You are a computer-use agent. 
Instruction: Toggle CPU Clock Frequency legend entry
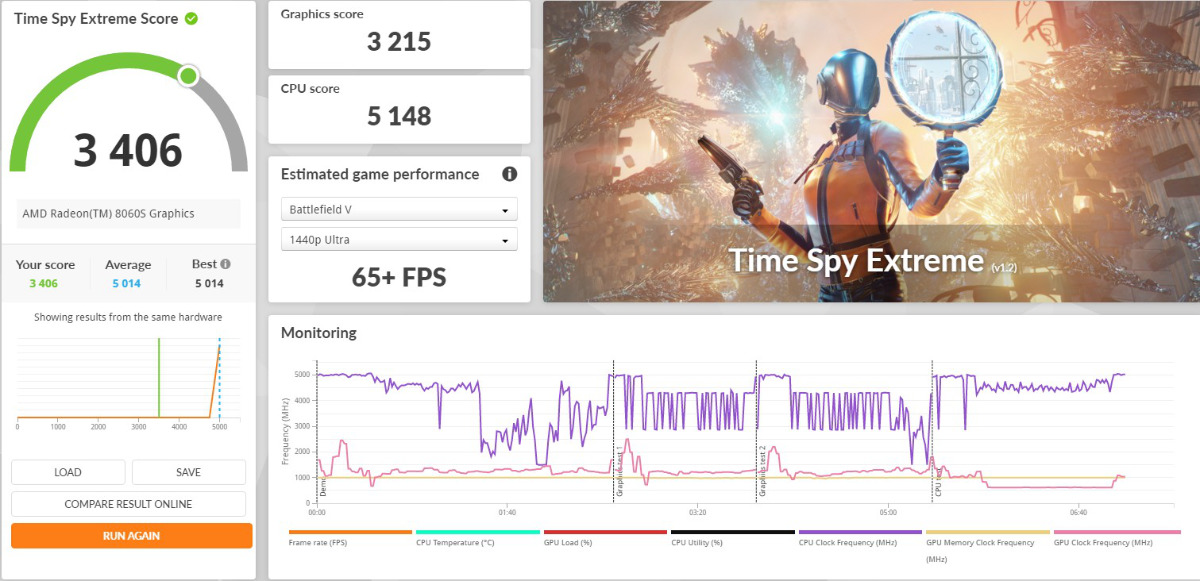tap(860, 538)
